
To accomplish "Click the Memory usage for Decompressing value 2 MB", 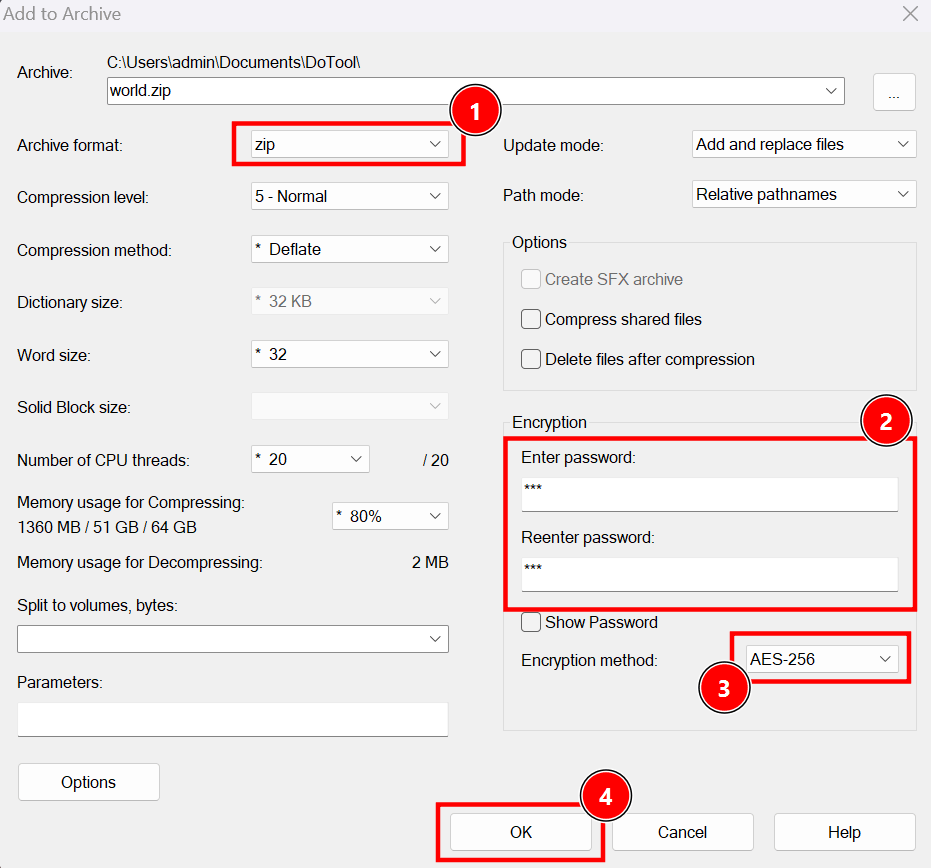I will click(430, 562).
